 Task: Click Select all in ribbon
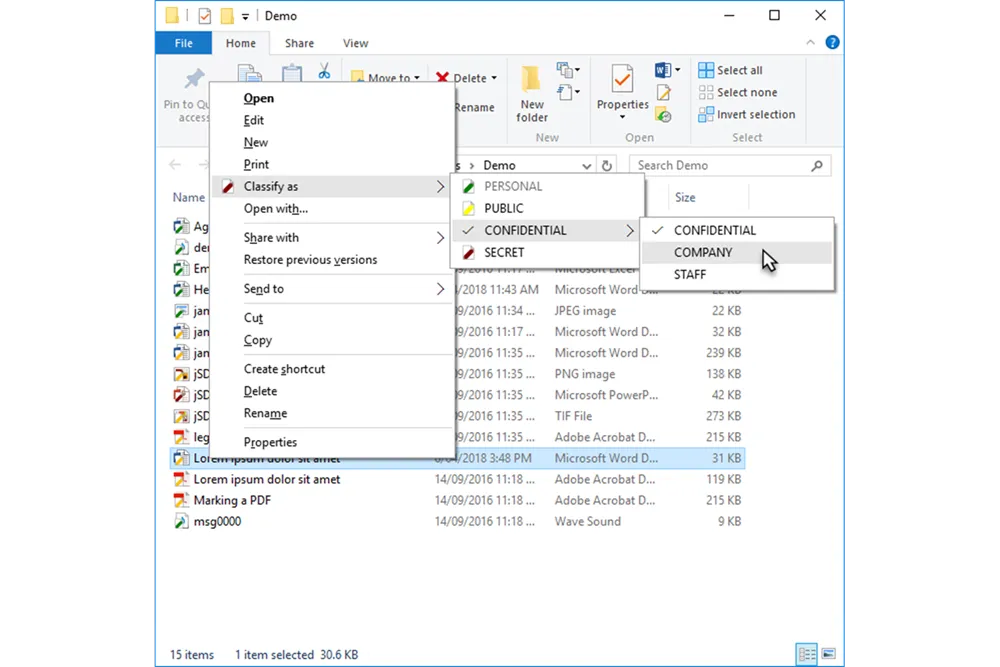point(739,70)
